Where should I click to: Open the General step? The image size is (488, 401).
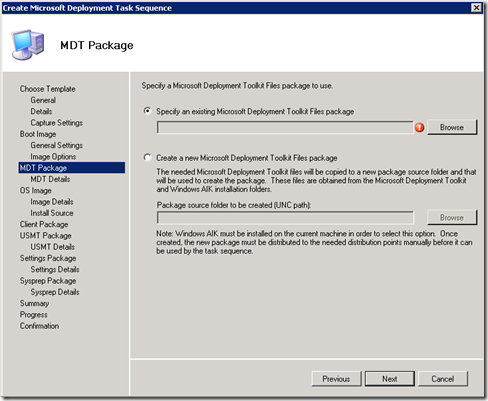[x=43, y=100]
